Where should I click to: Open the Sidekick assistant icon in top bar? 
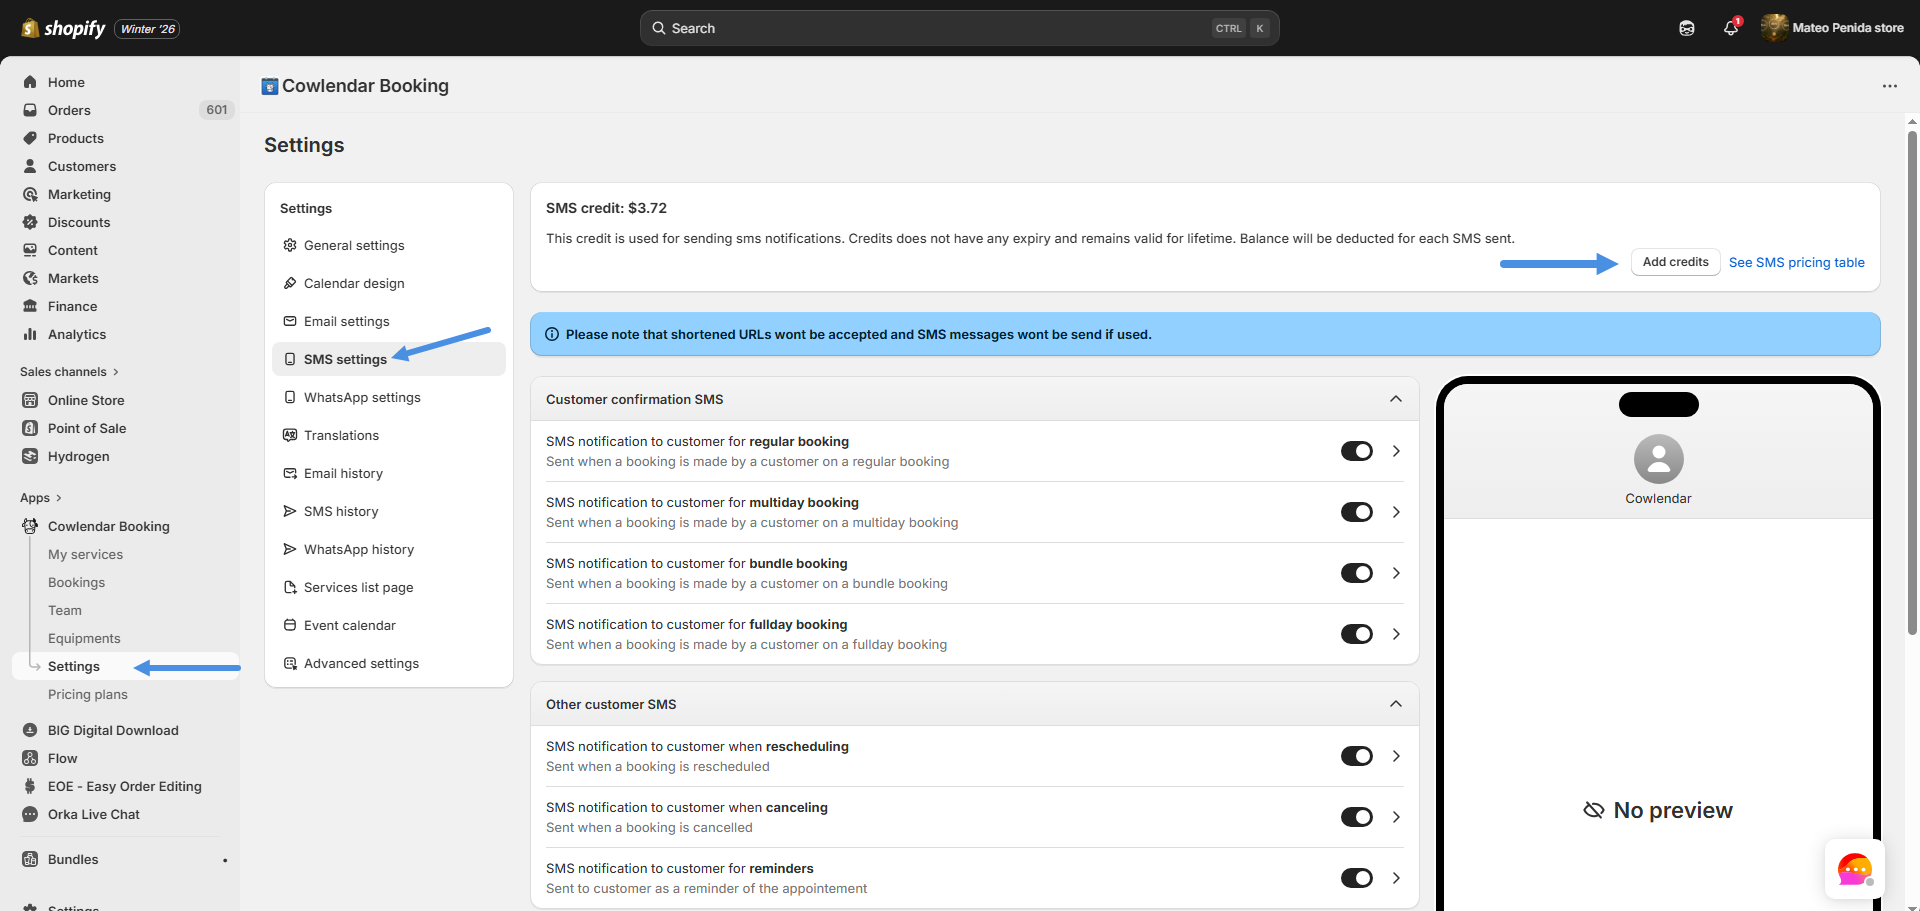point(1687,28)
